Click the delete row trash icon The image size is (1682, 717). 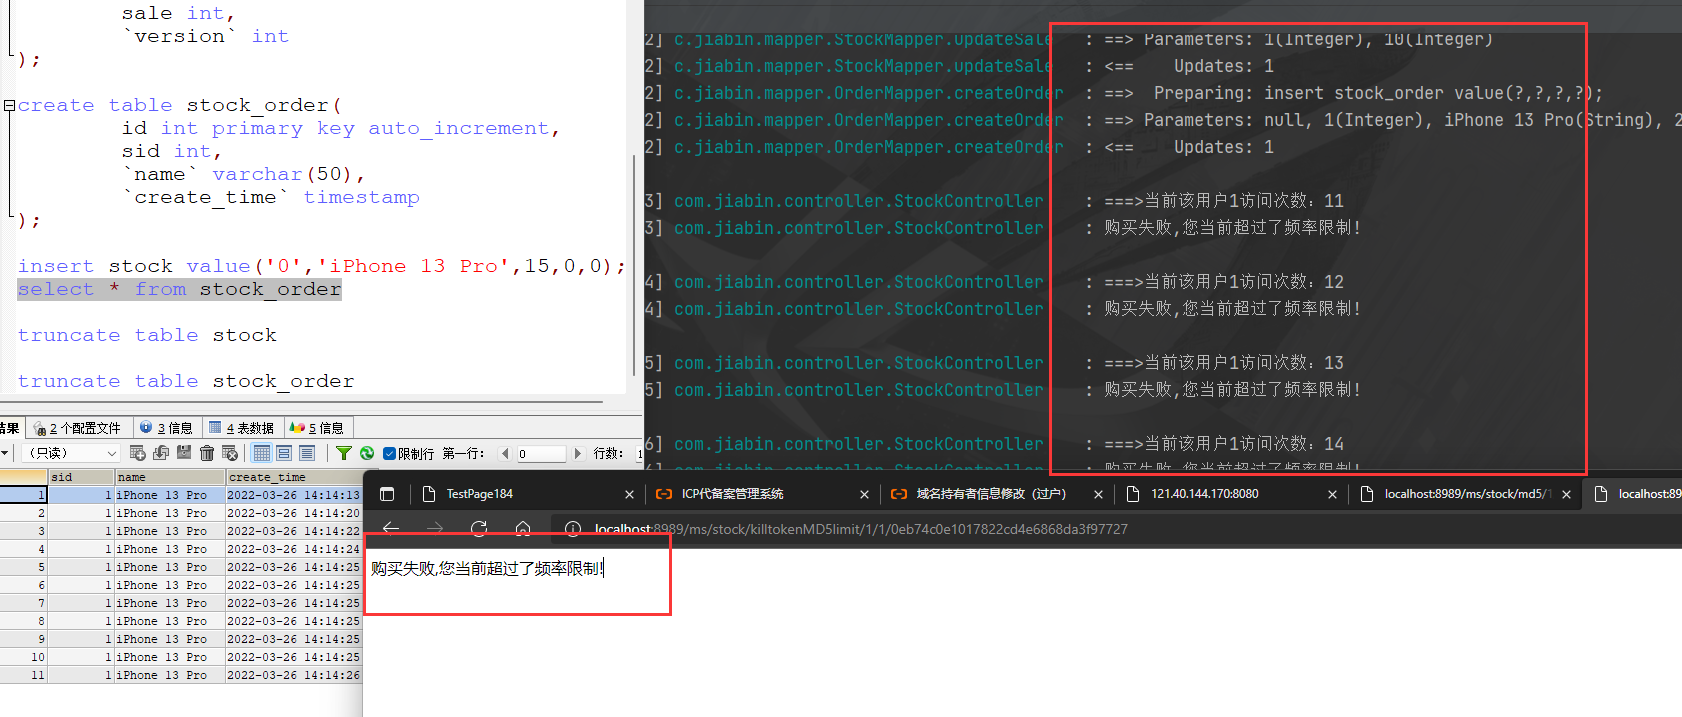point(207,453)
